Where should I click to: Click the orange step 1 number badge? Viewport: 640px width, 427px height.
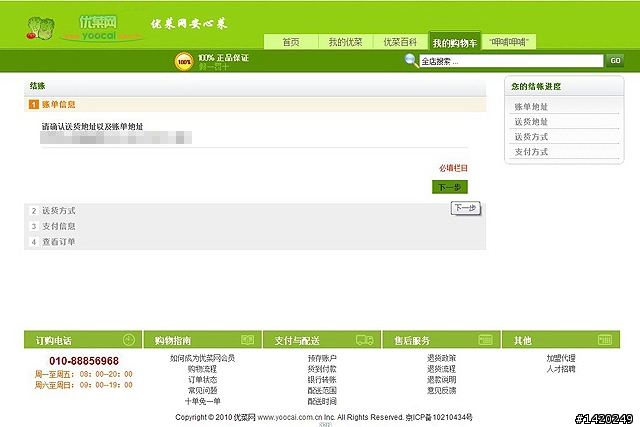[33, 105]
